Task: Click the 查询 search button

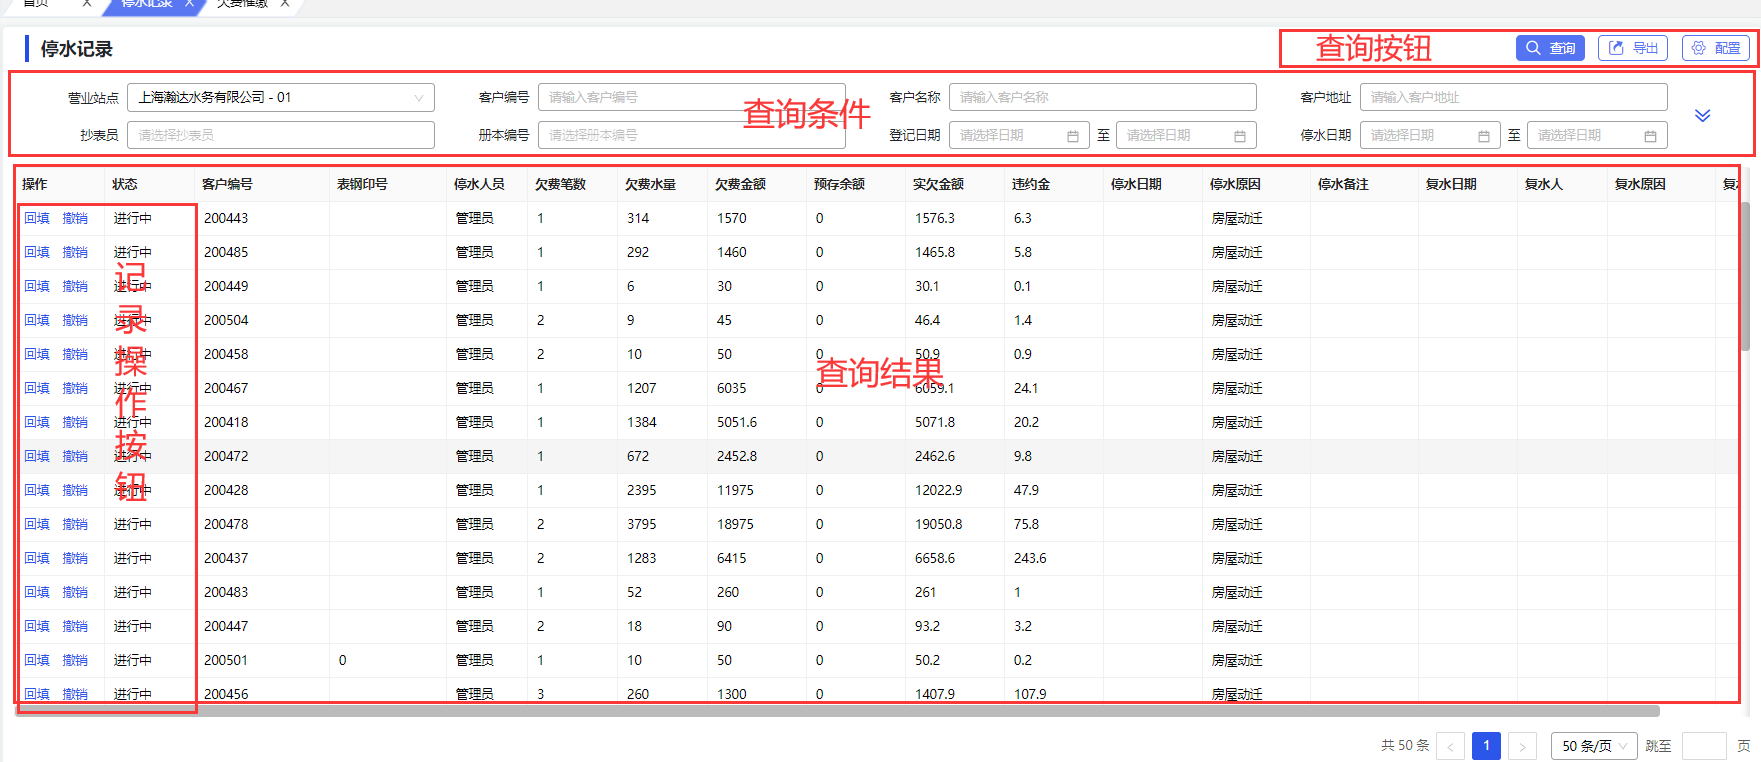Action: [x=1550, y=48]
